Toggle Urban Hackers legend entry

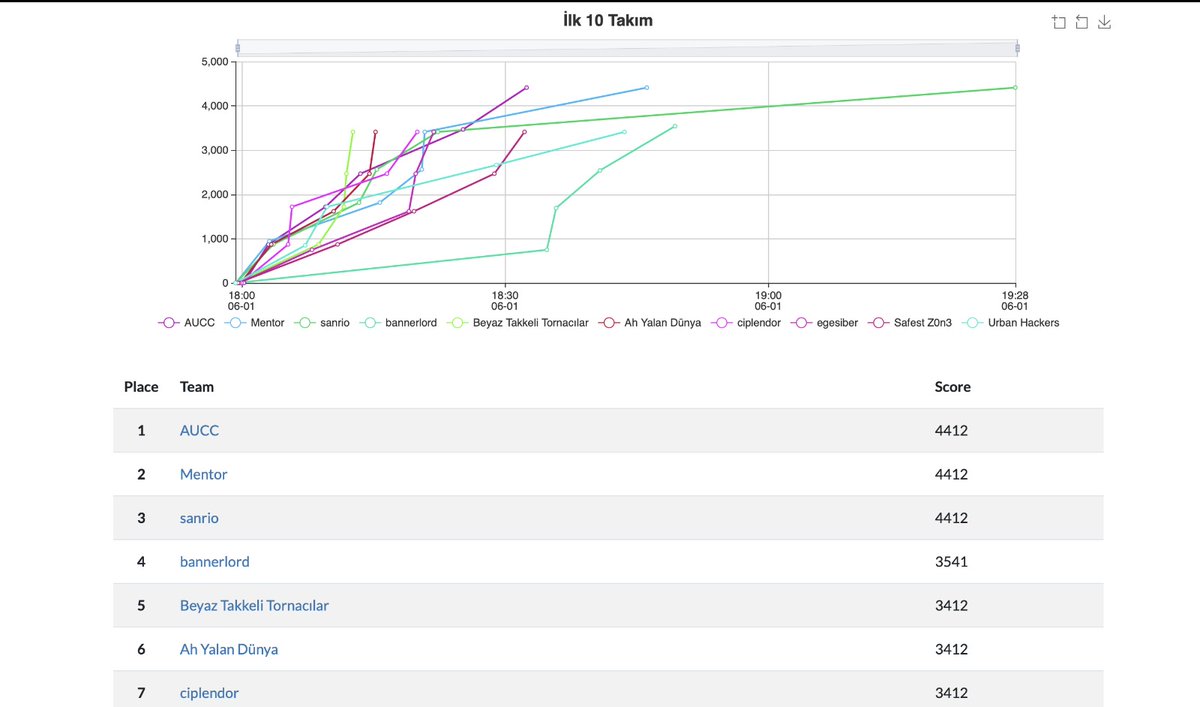click(1012, 323)
